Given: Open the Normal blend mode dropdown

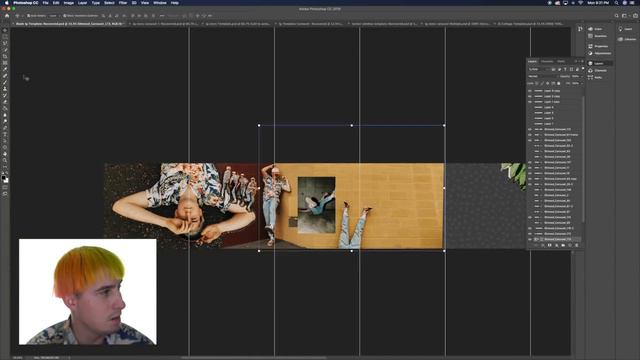Looking at the screenshot, I should (x=543, y=76).
